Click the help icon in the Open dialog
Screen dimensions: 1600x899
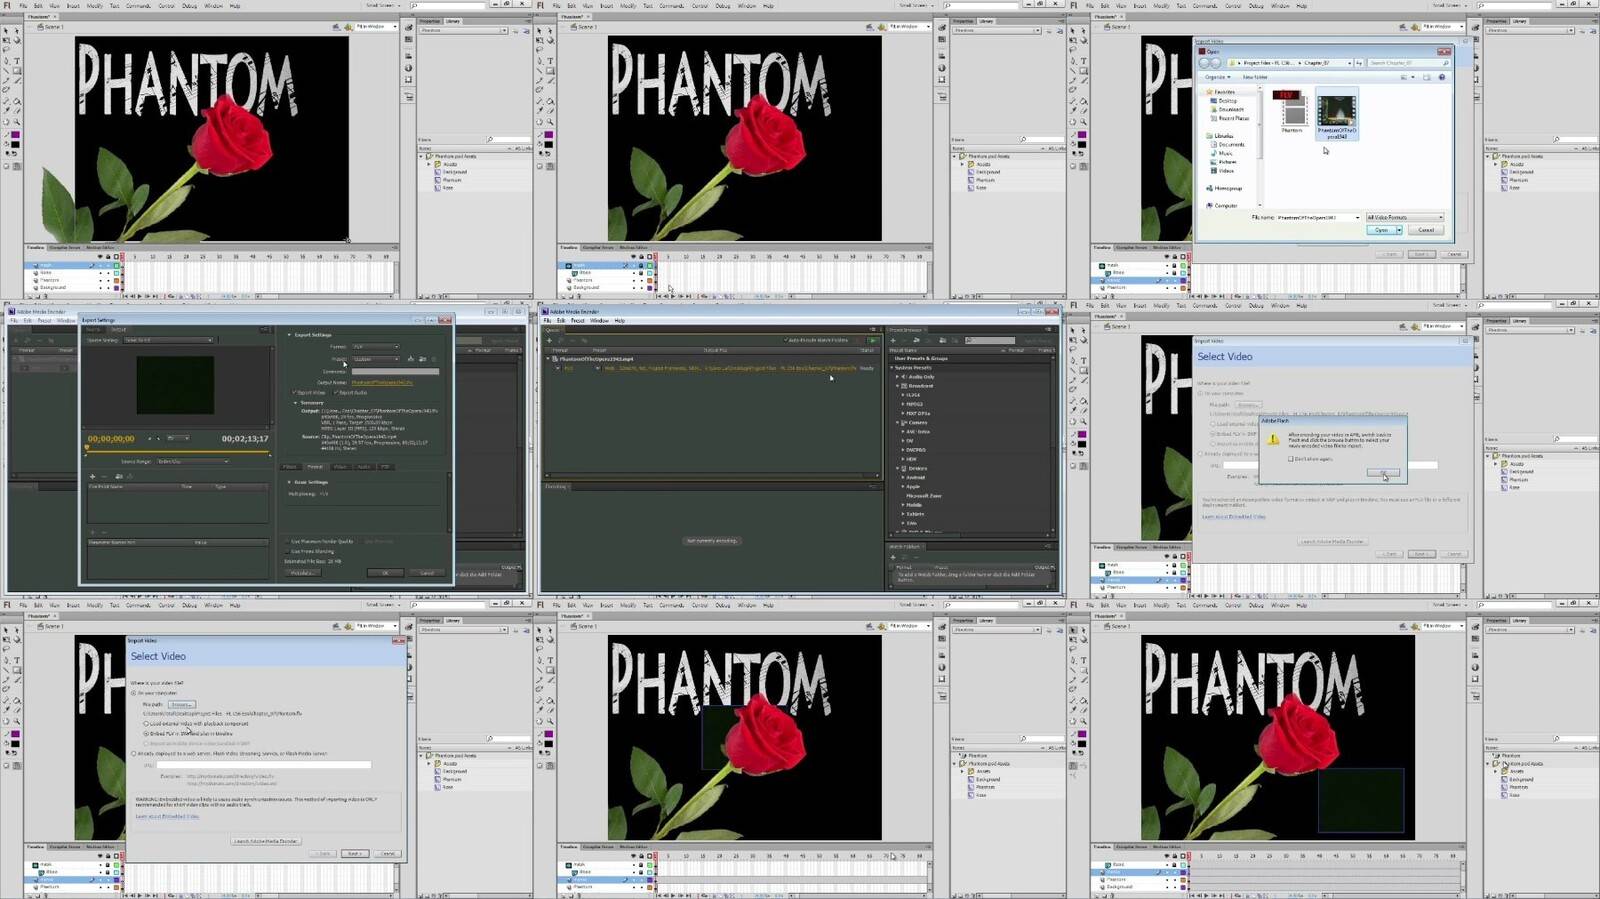[1442, 77]
